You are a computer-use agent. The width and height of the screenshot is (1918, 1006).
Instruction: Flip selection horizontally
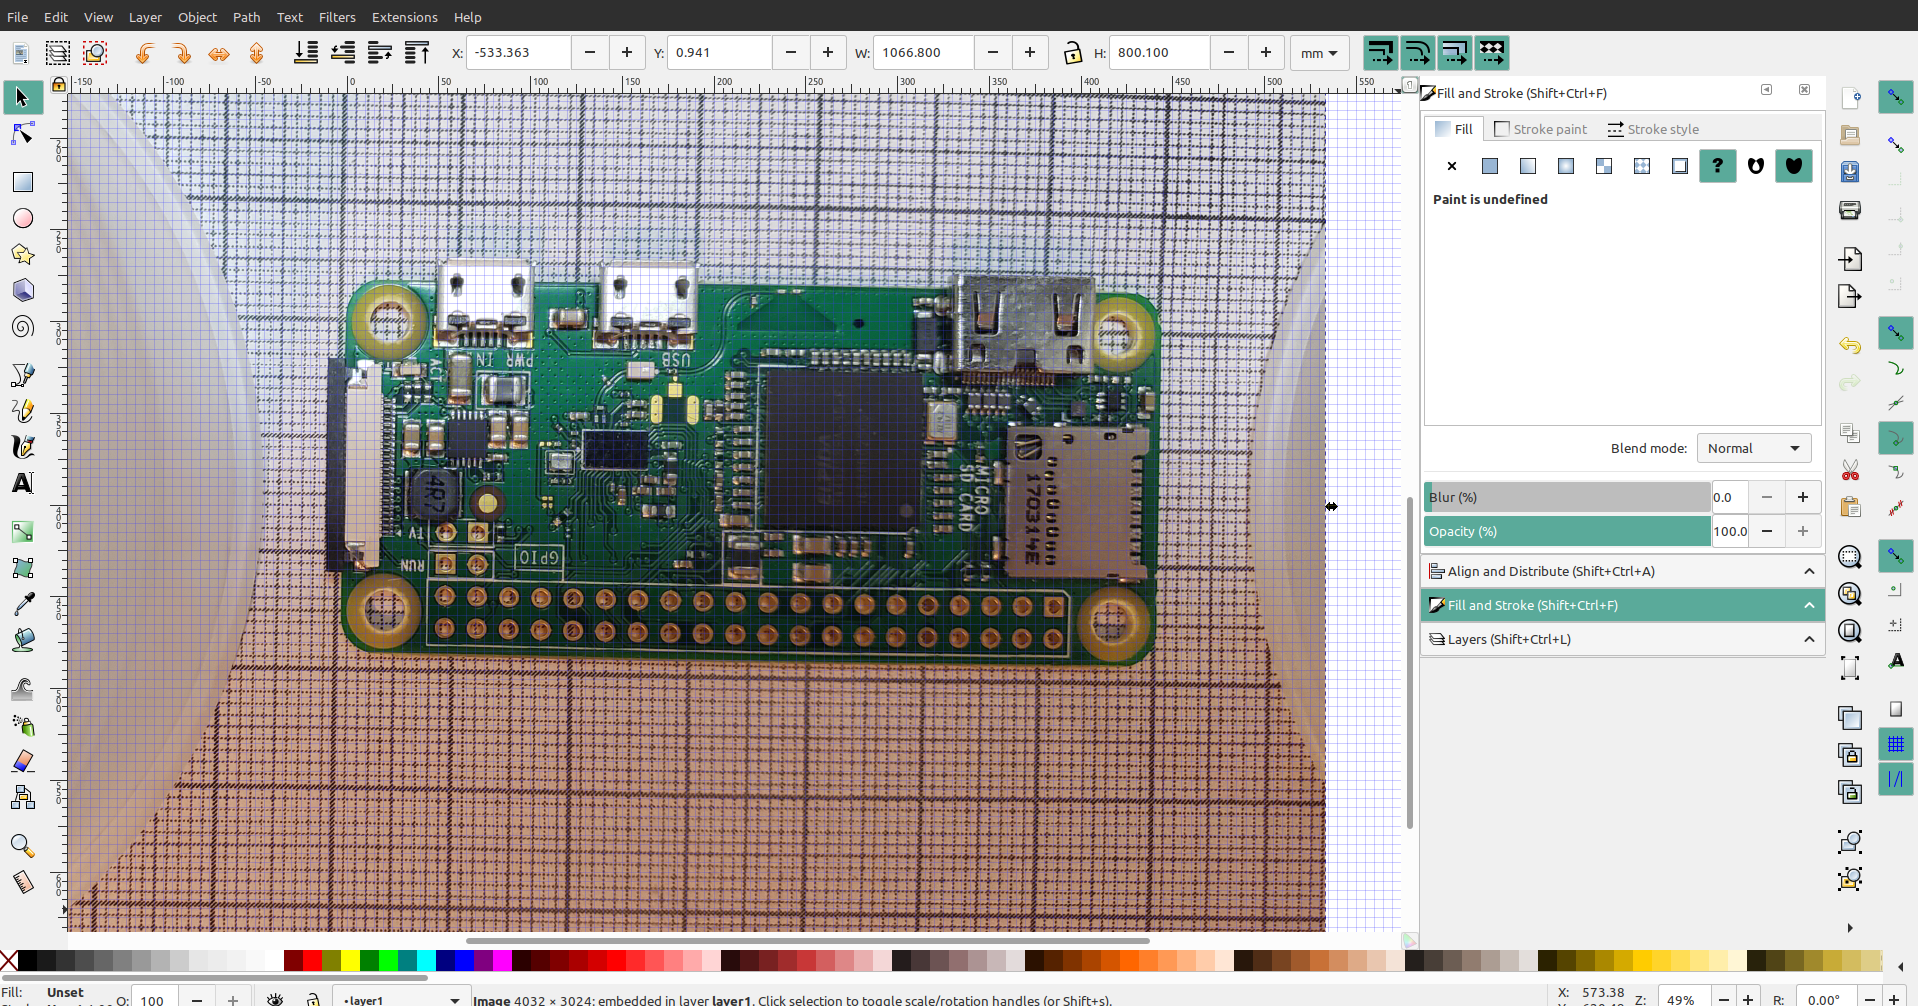(x=219, y=53)
